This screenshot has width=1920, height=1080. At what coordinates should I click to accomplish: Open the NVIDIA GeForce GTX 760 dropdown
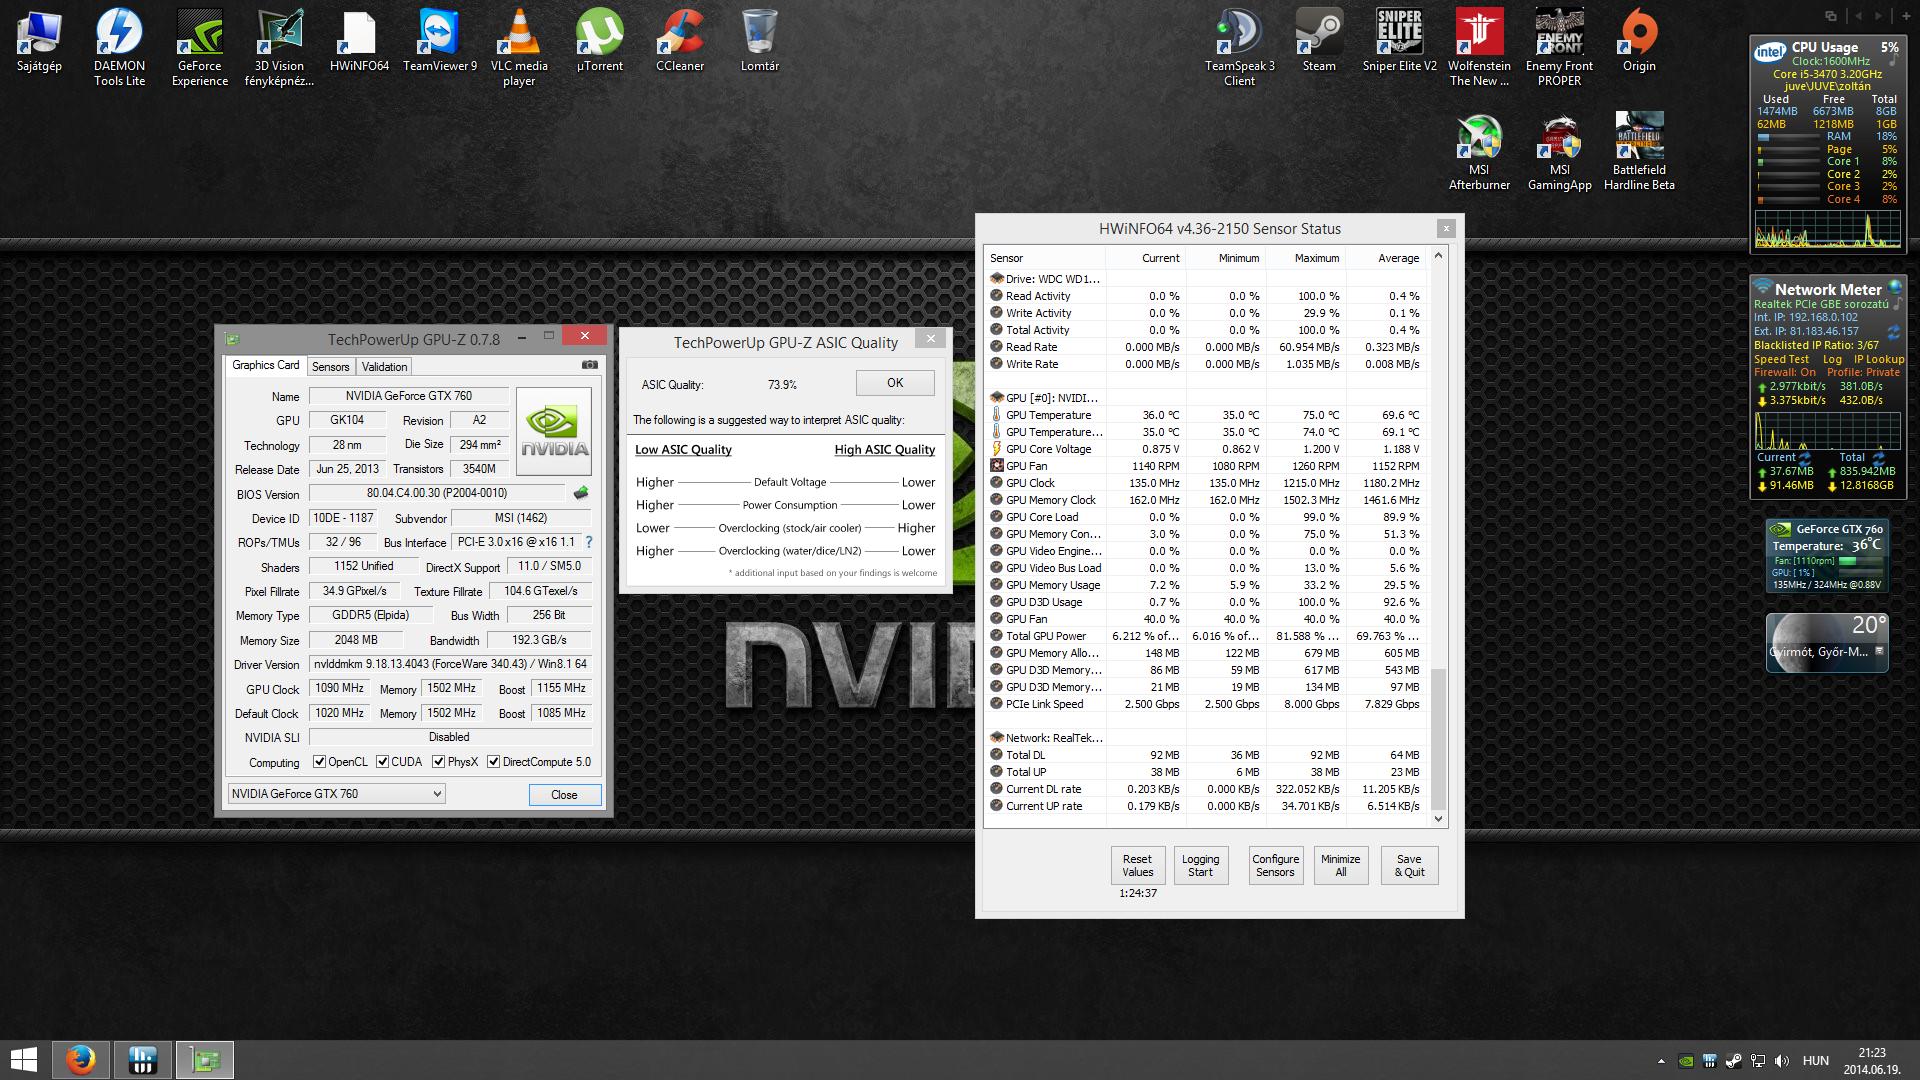(337, 794)
